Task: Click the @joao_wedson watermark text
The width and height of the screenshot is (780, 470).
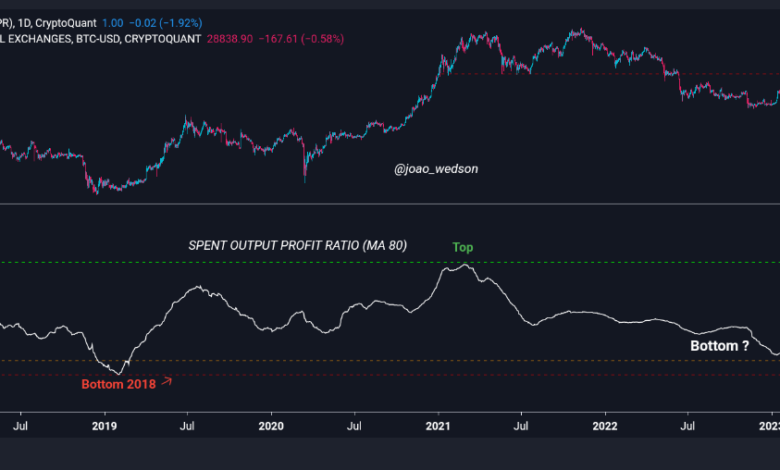Action: pyautogui.click(x=436, y=169)
